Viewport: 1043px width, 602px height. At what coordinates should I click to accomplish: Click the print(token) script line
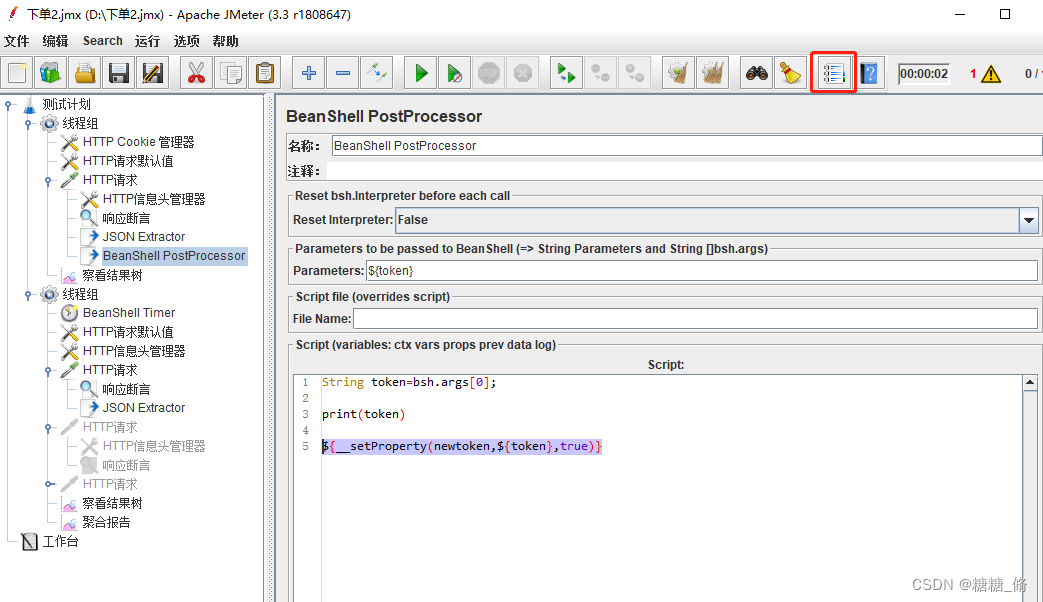[x=363, y=414]
